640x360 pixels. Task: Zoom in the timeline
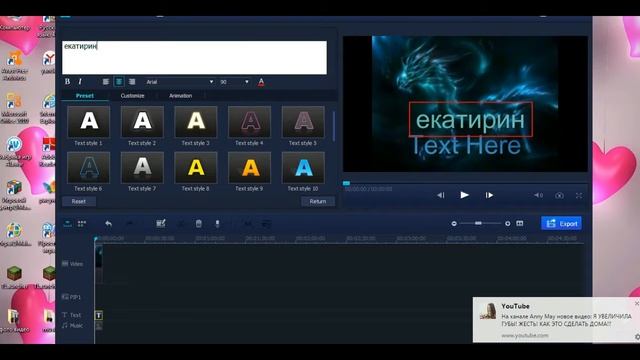[x=508, y=224]
